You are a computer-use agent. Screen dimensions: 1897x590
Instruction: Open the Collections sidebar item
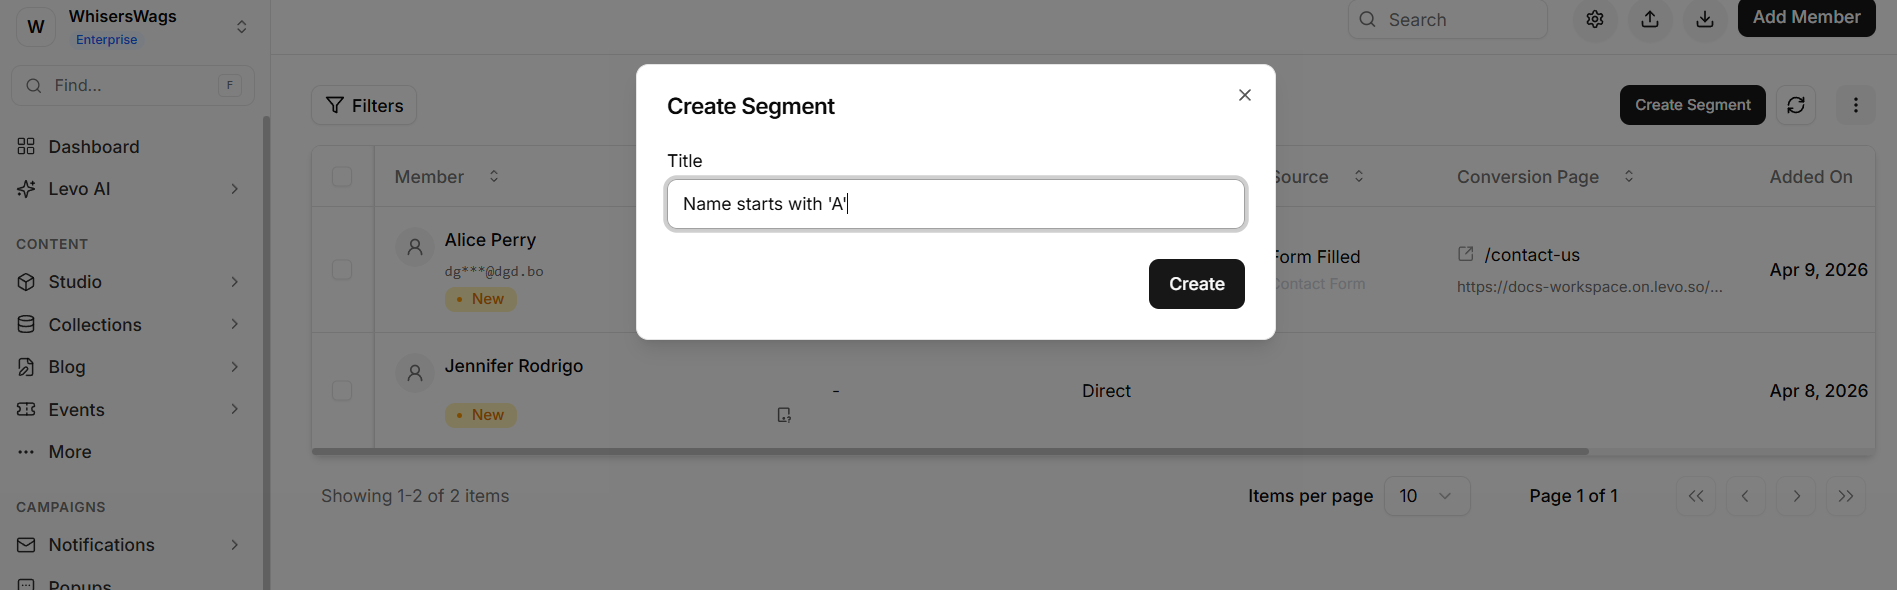coord(95,325)
